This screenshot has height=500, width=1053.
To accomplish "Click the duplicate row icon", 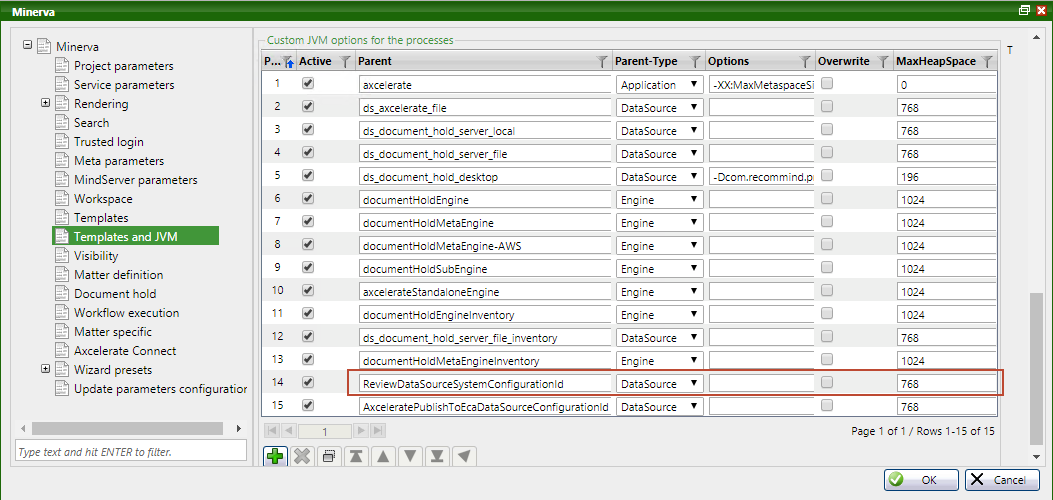I will (329, 456).
